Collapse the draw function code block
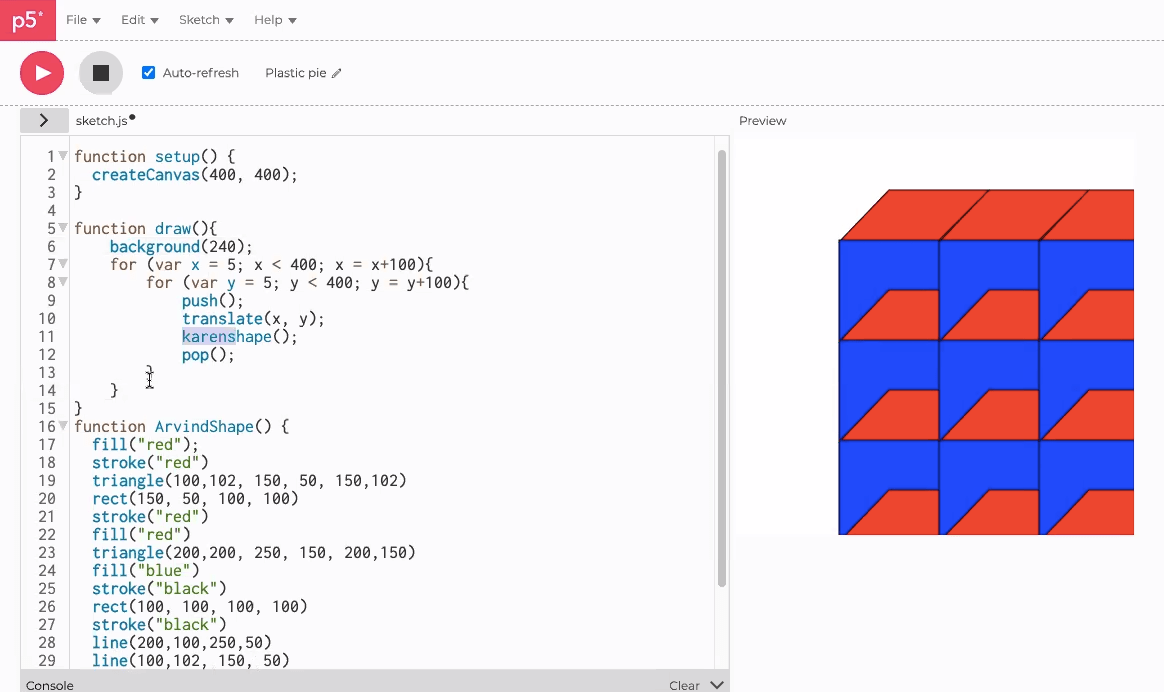 point(62,228)
